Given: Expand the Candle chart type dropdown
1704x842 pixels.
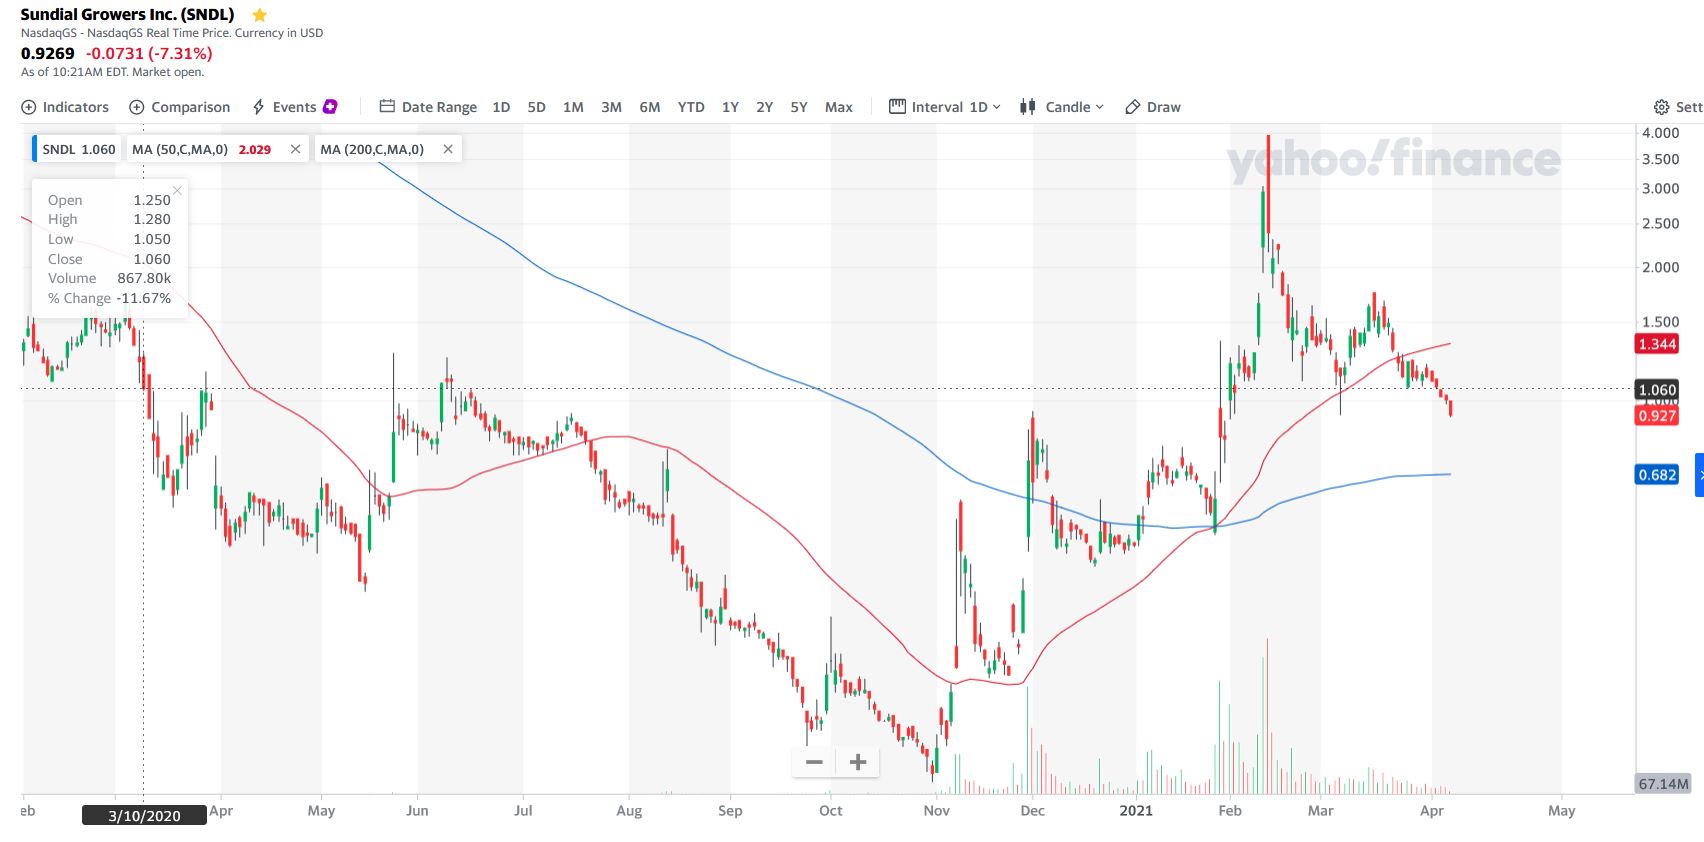Looking at the screenshot, I should (x=1062, y=107).
